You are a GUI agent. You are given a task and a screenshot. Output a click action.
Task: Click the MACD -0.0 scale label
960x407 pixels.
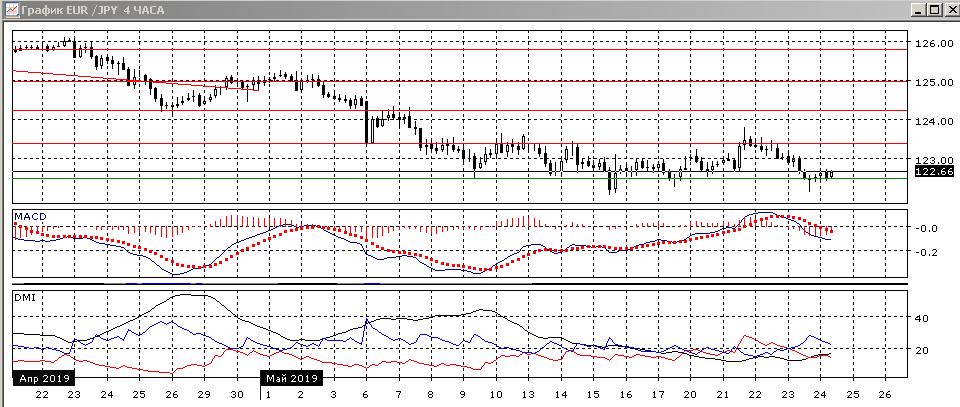pyautogui.click(x=928, y=228)
